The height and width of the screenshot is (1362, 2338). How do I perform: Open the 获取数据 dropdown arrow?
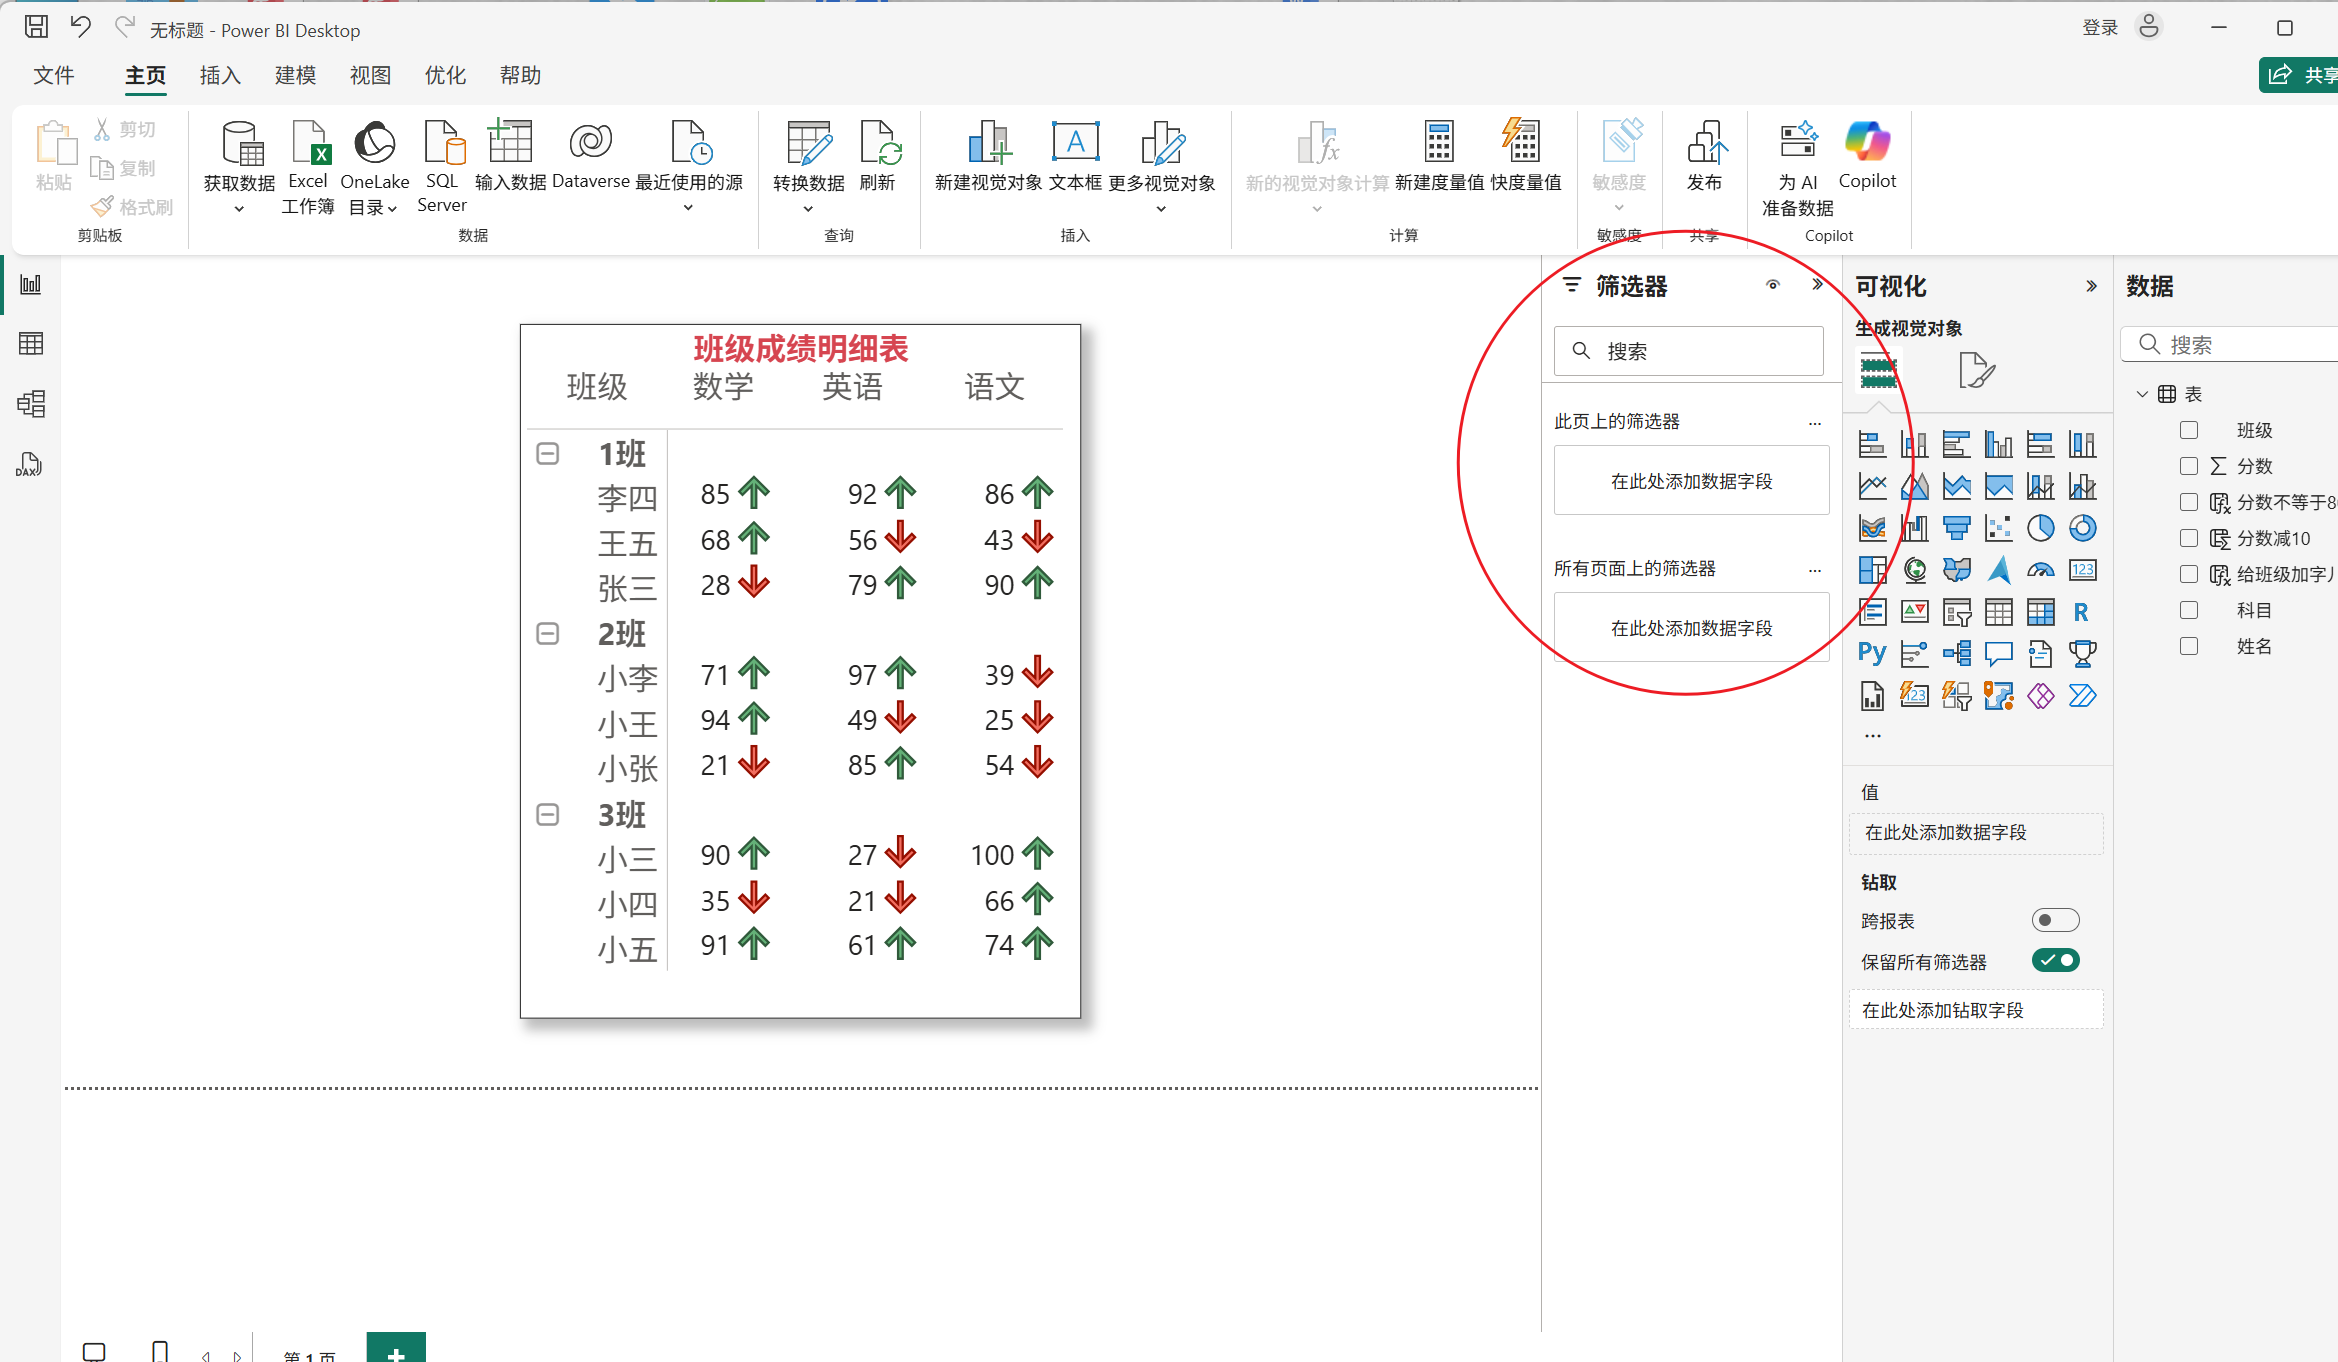(x=239, y=209)
